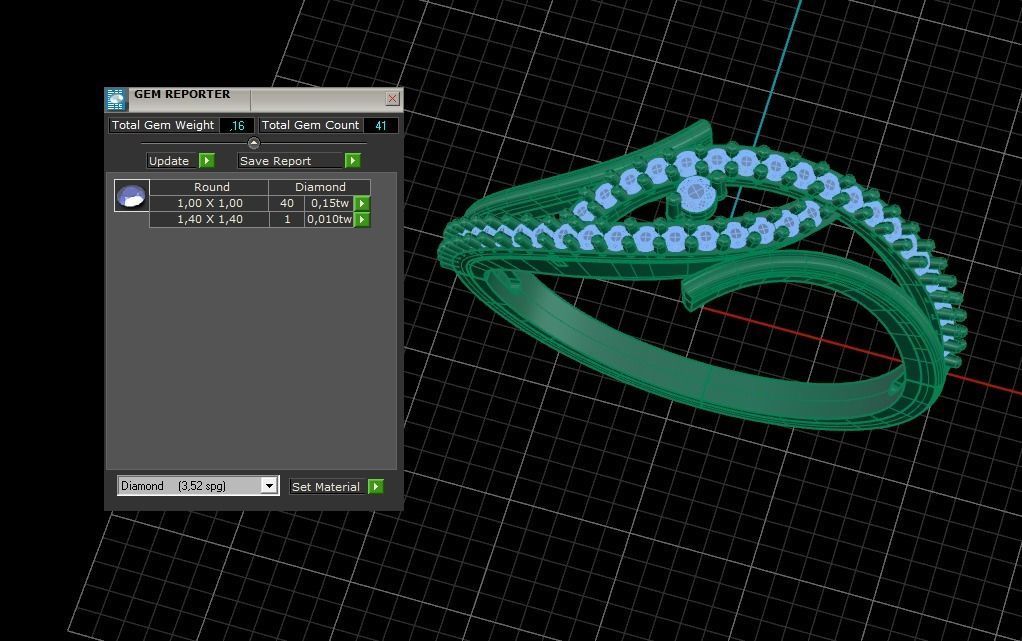Select the large center gem on ring
1022x641 pixels.
pyautogui.click(x=695, y=196)
